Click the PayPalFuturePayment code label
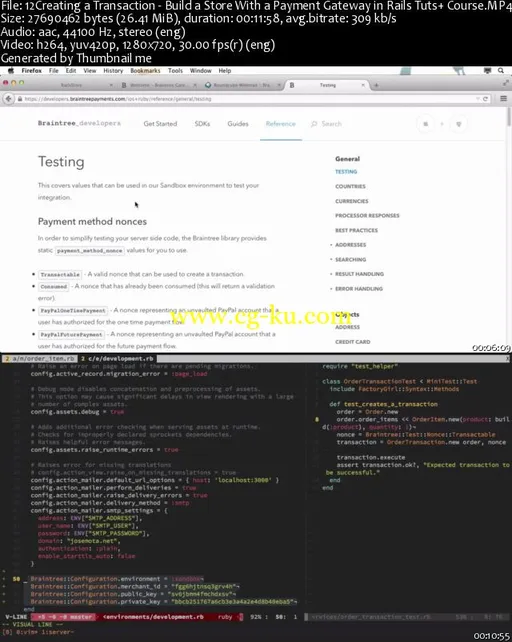 click(71, 335)
